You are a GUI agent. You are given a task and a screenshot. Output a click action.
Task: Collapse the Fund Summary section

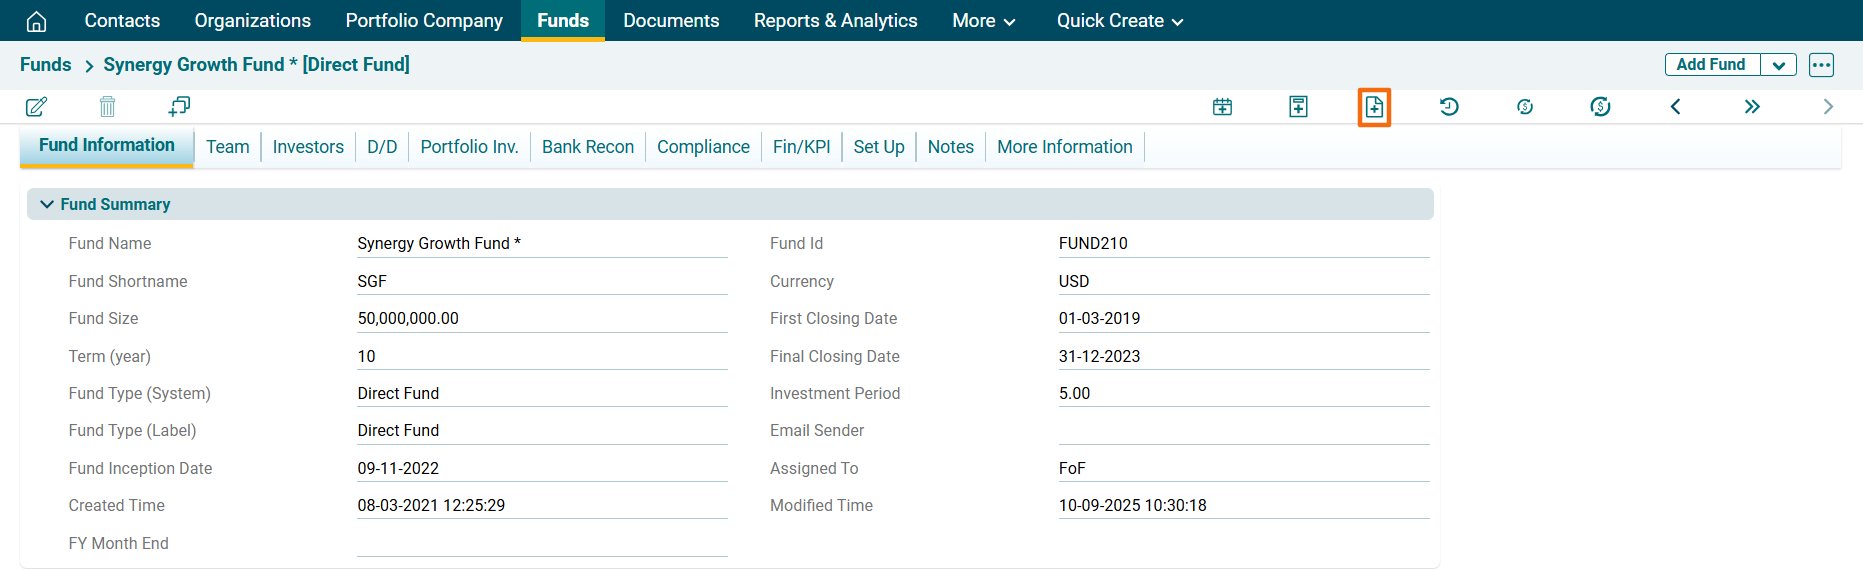47,204
